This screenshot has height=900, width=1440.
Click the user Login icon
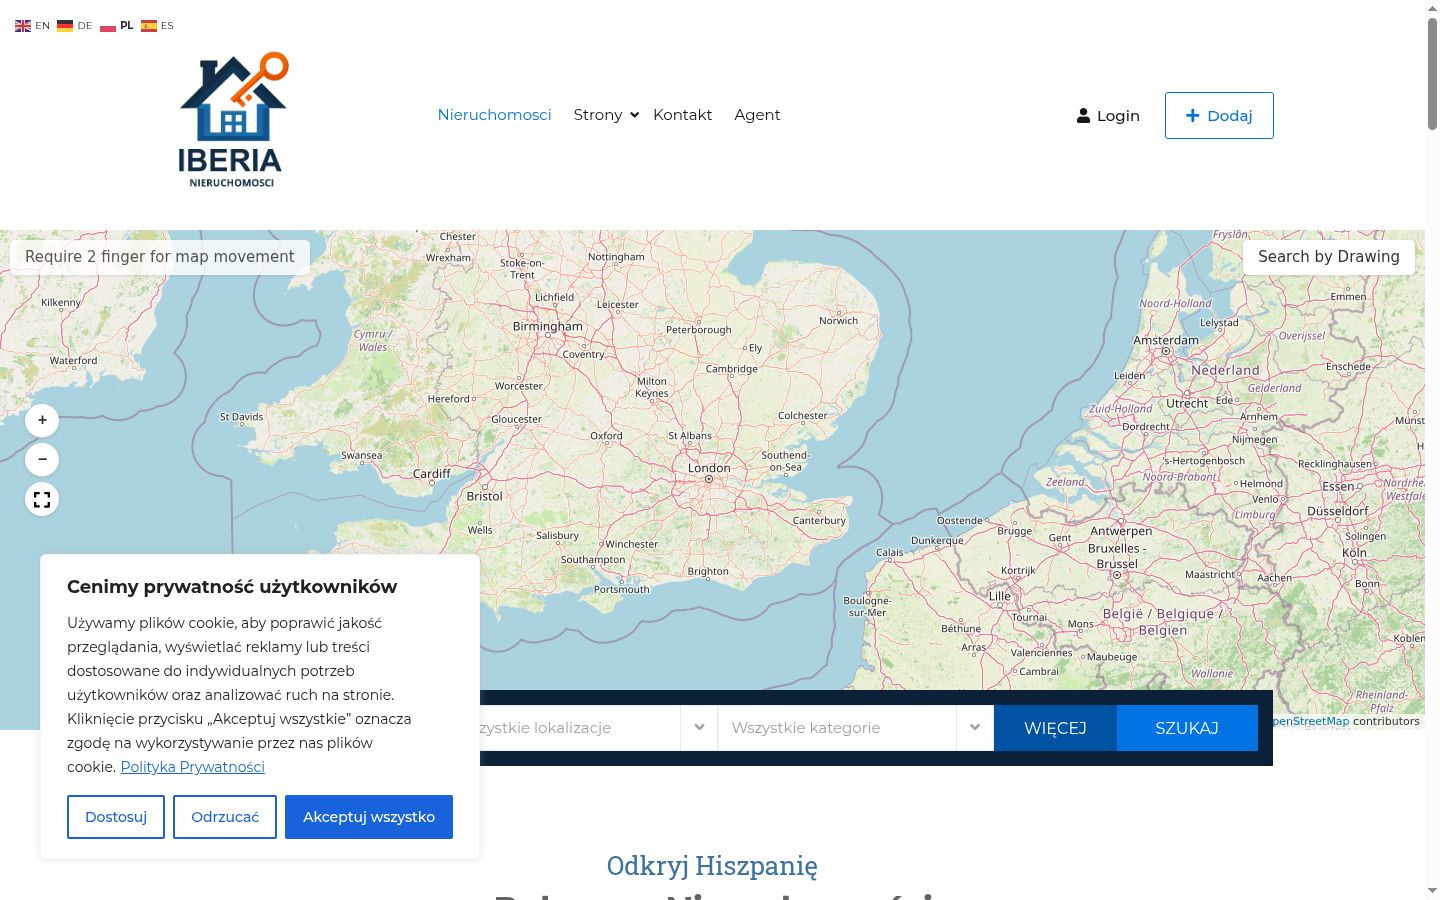click(1083, 116)
